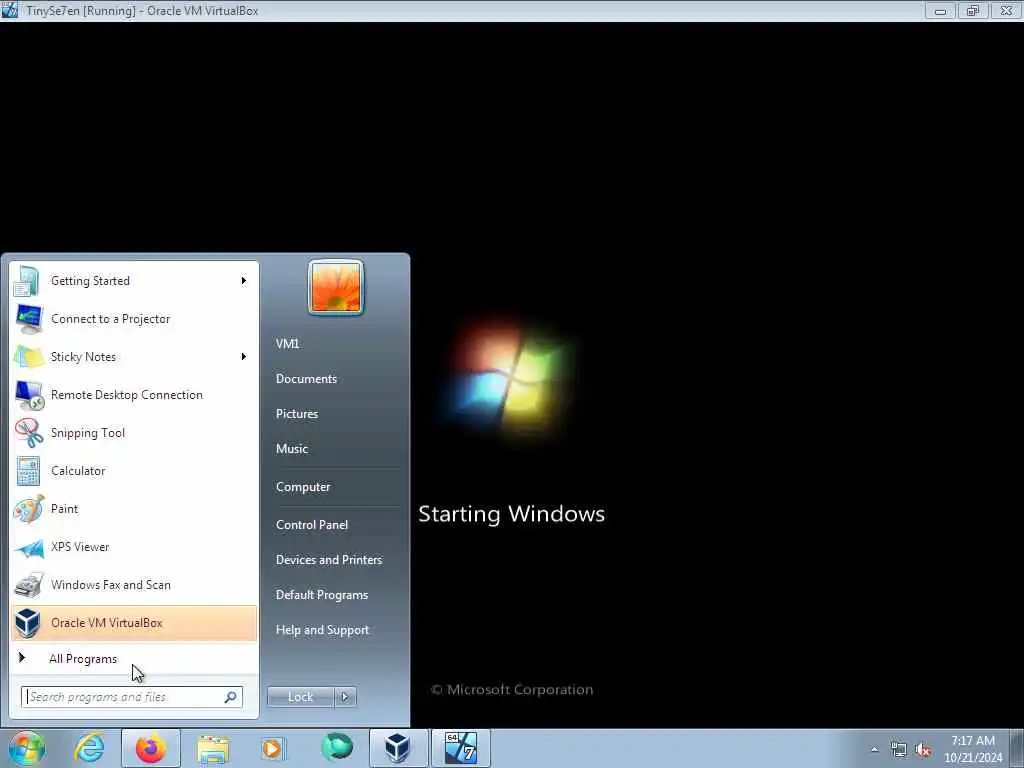1024x768 pixels.
Task: Launch Oracle VM VirtualBox cube icon in Start menu
Action: point(28,623)
